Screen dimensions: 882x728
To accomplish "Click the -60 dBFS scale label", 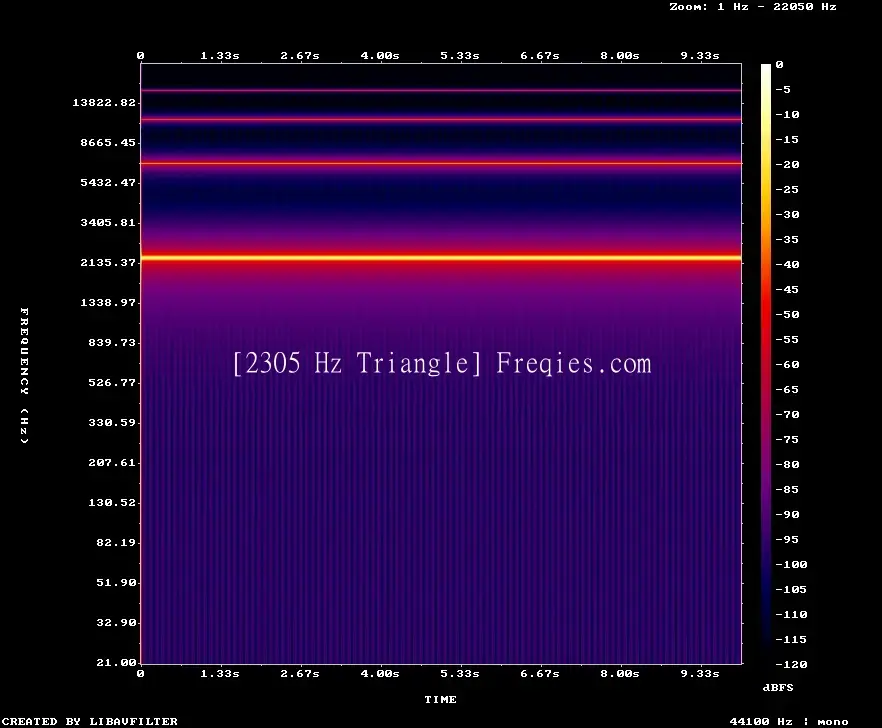I will point(787,365).
